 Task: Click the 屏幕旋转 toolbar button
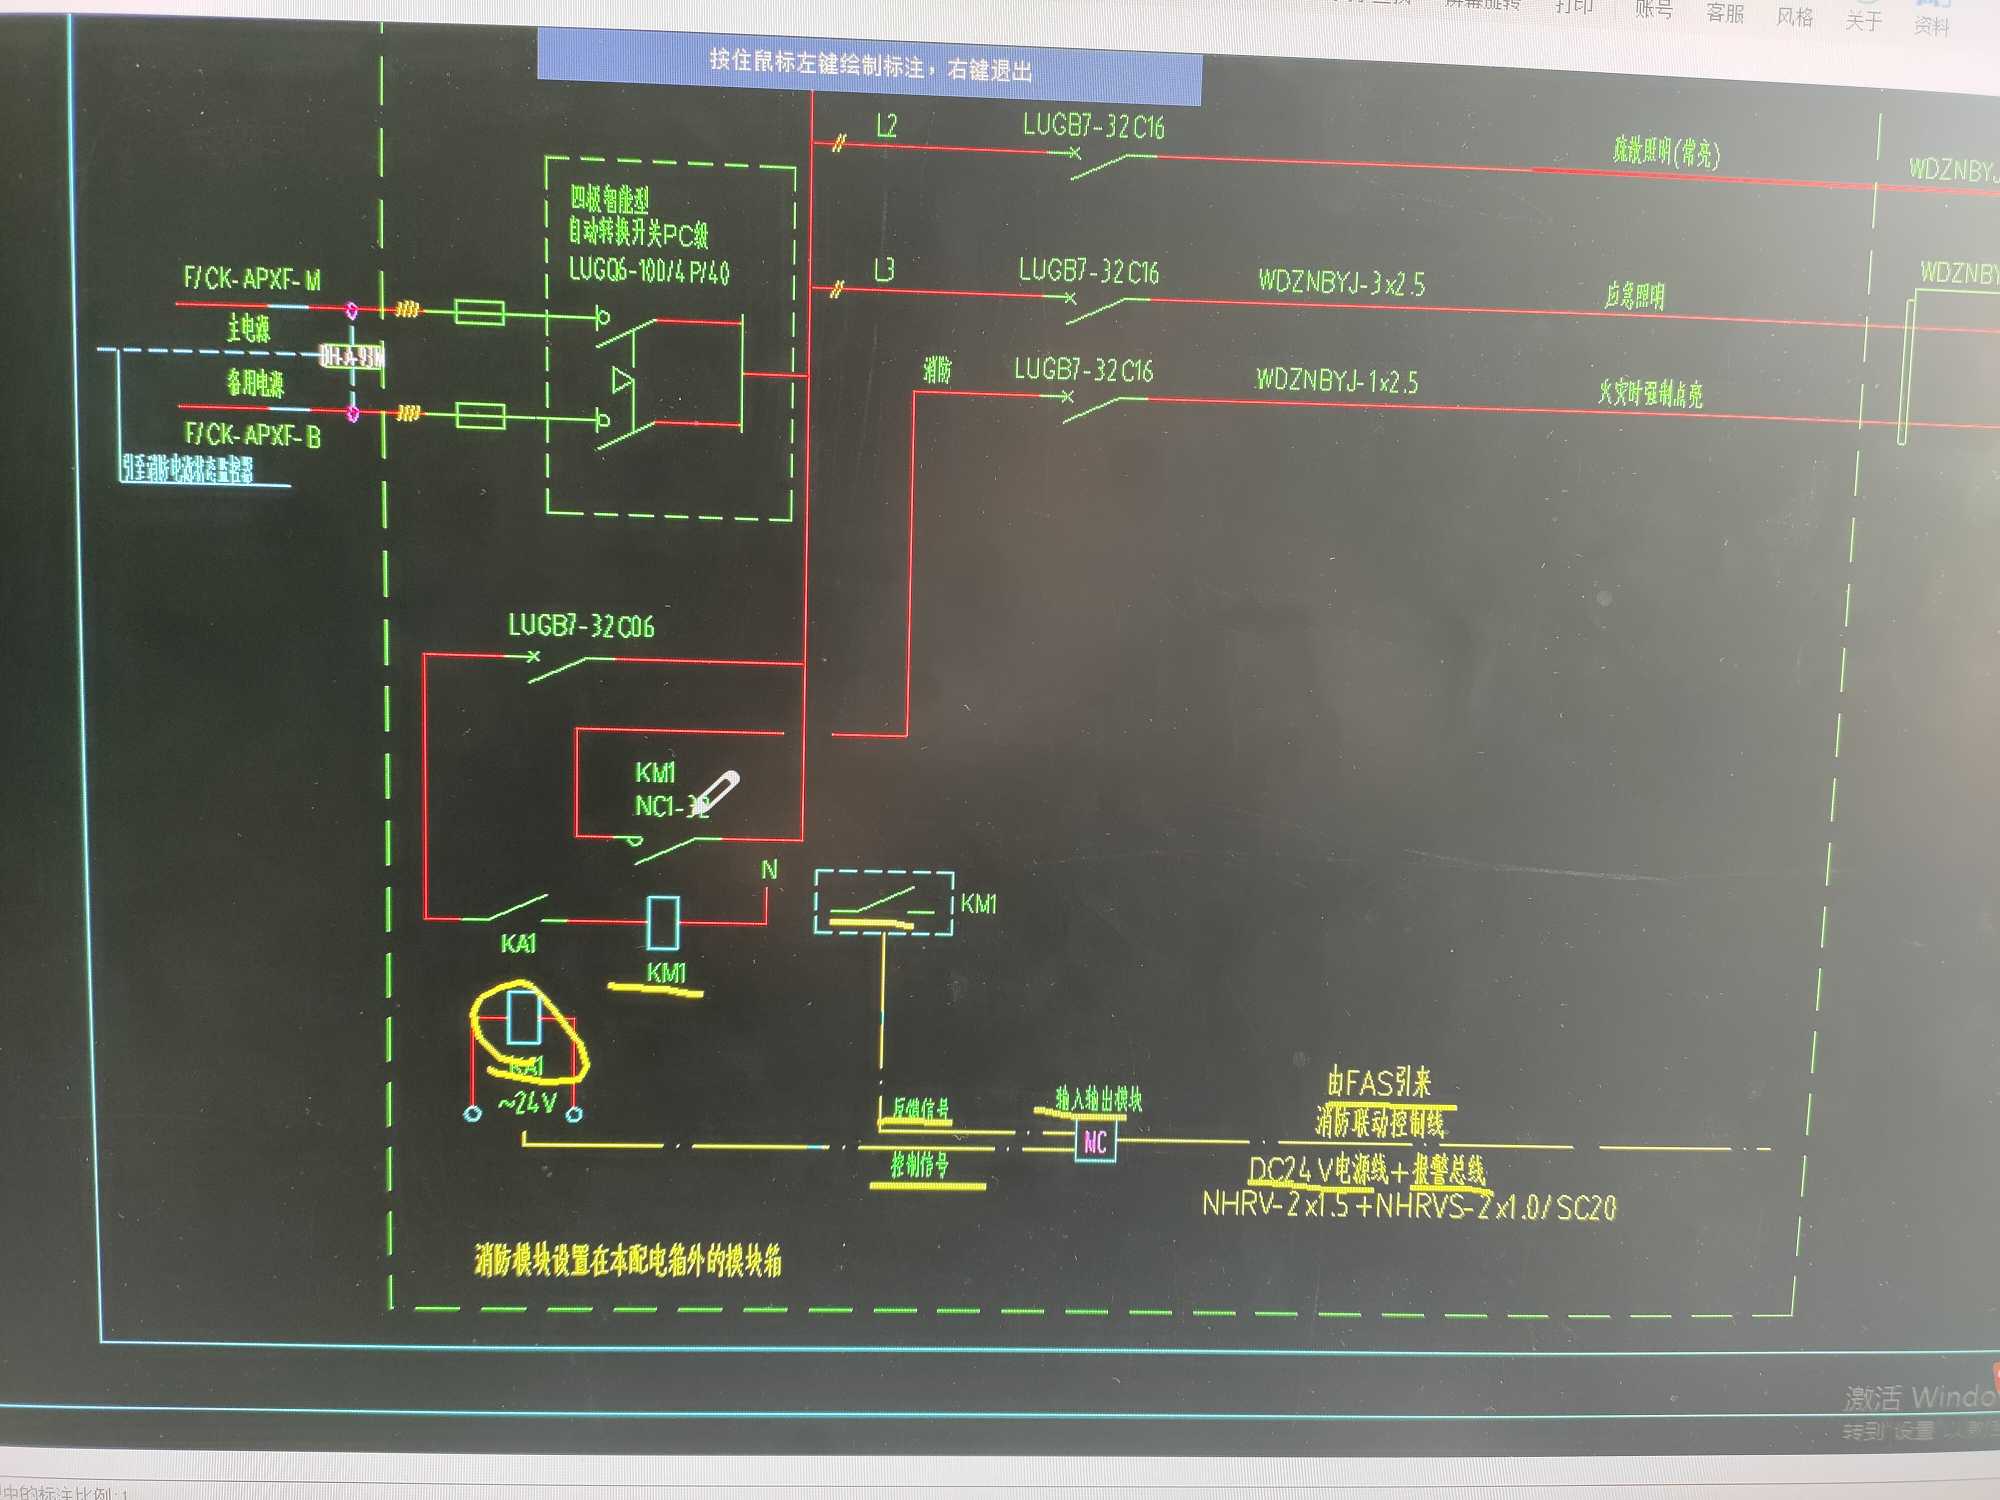point(1483,5)
